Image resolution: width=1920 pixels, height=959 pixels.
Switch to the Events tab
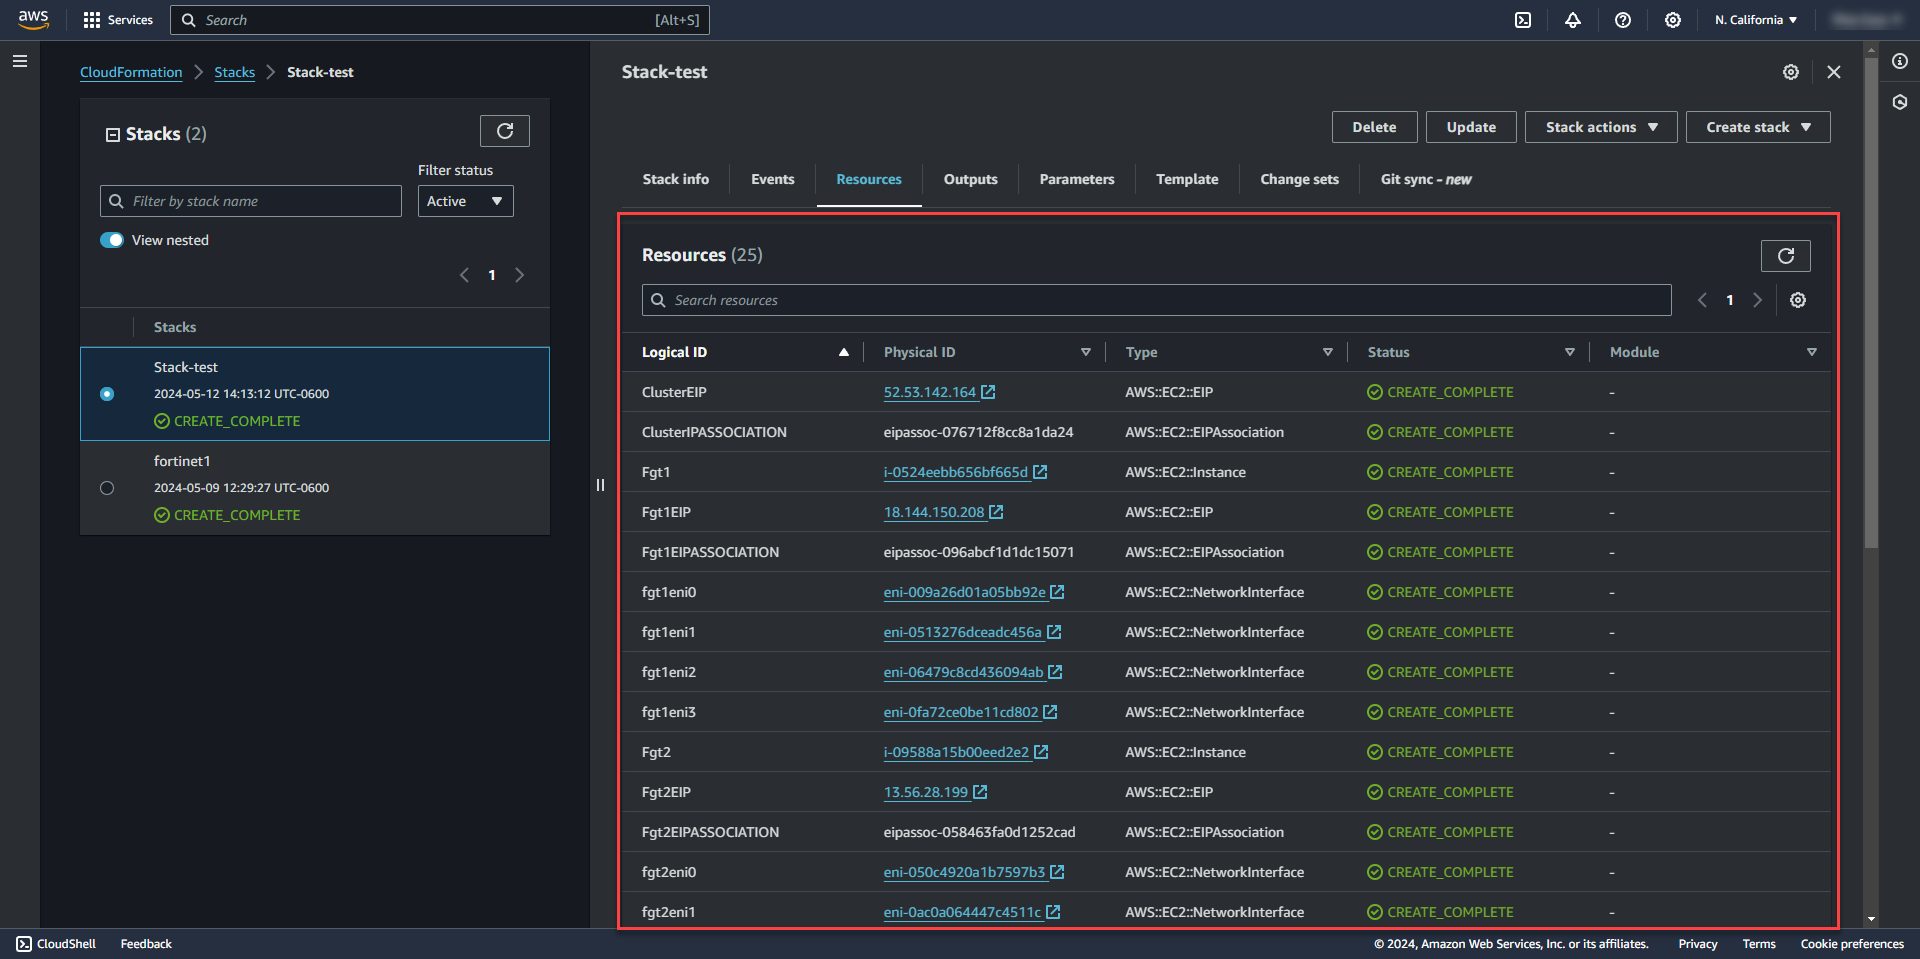[773, 179]
